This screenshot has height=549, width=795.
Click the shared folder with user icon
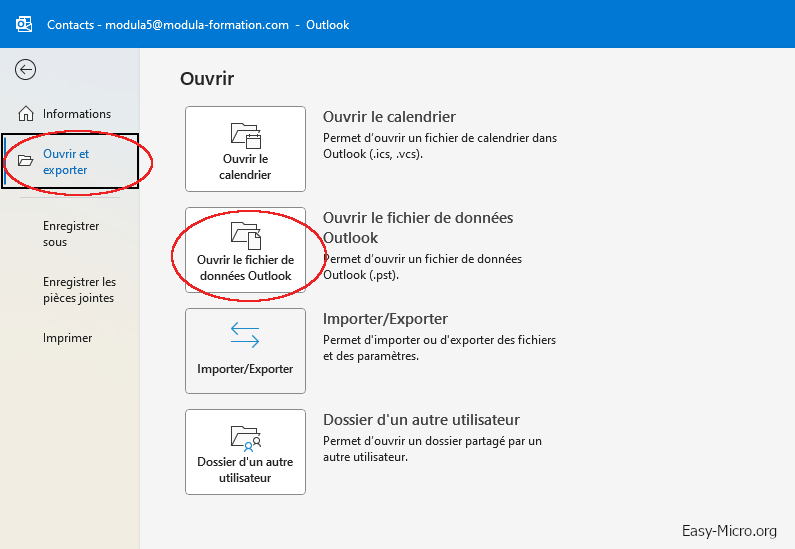(x=245, y=436)
